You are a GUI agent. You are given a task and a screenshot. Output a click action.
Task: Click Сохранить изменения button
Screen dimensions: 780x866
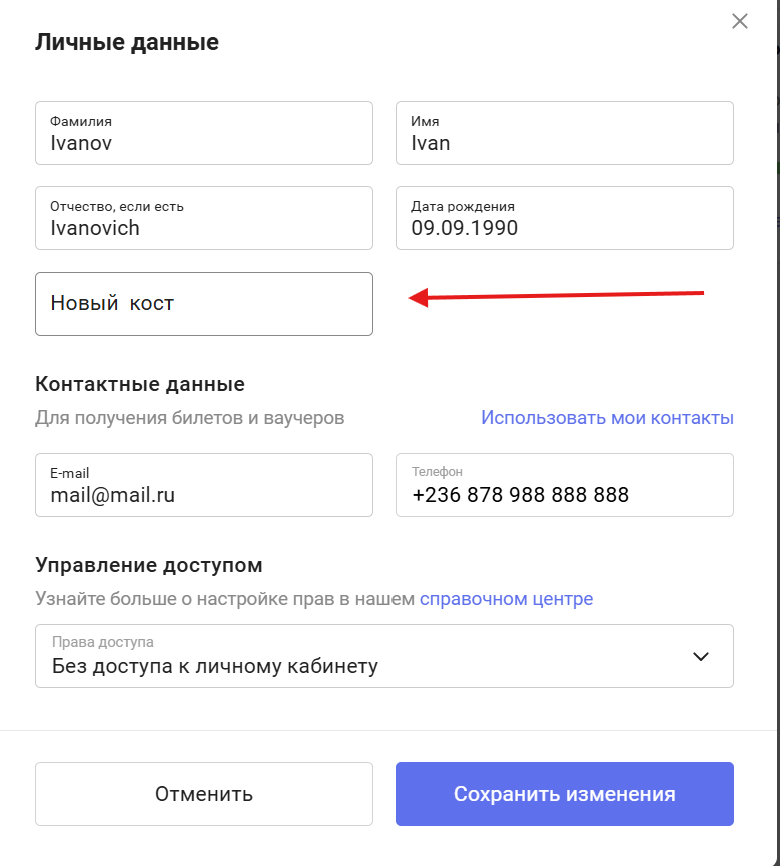(x=565, y=794)
